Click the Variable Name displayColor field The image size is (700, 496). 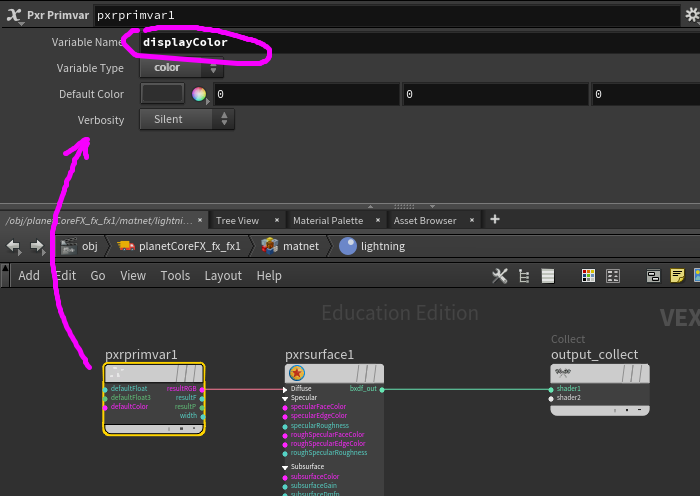[420, 42]
